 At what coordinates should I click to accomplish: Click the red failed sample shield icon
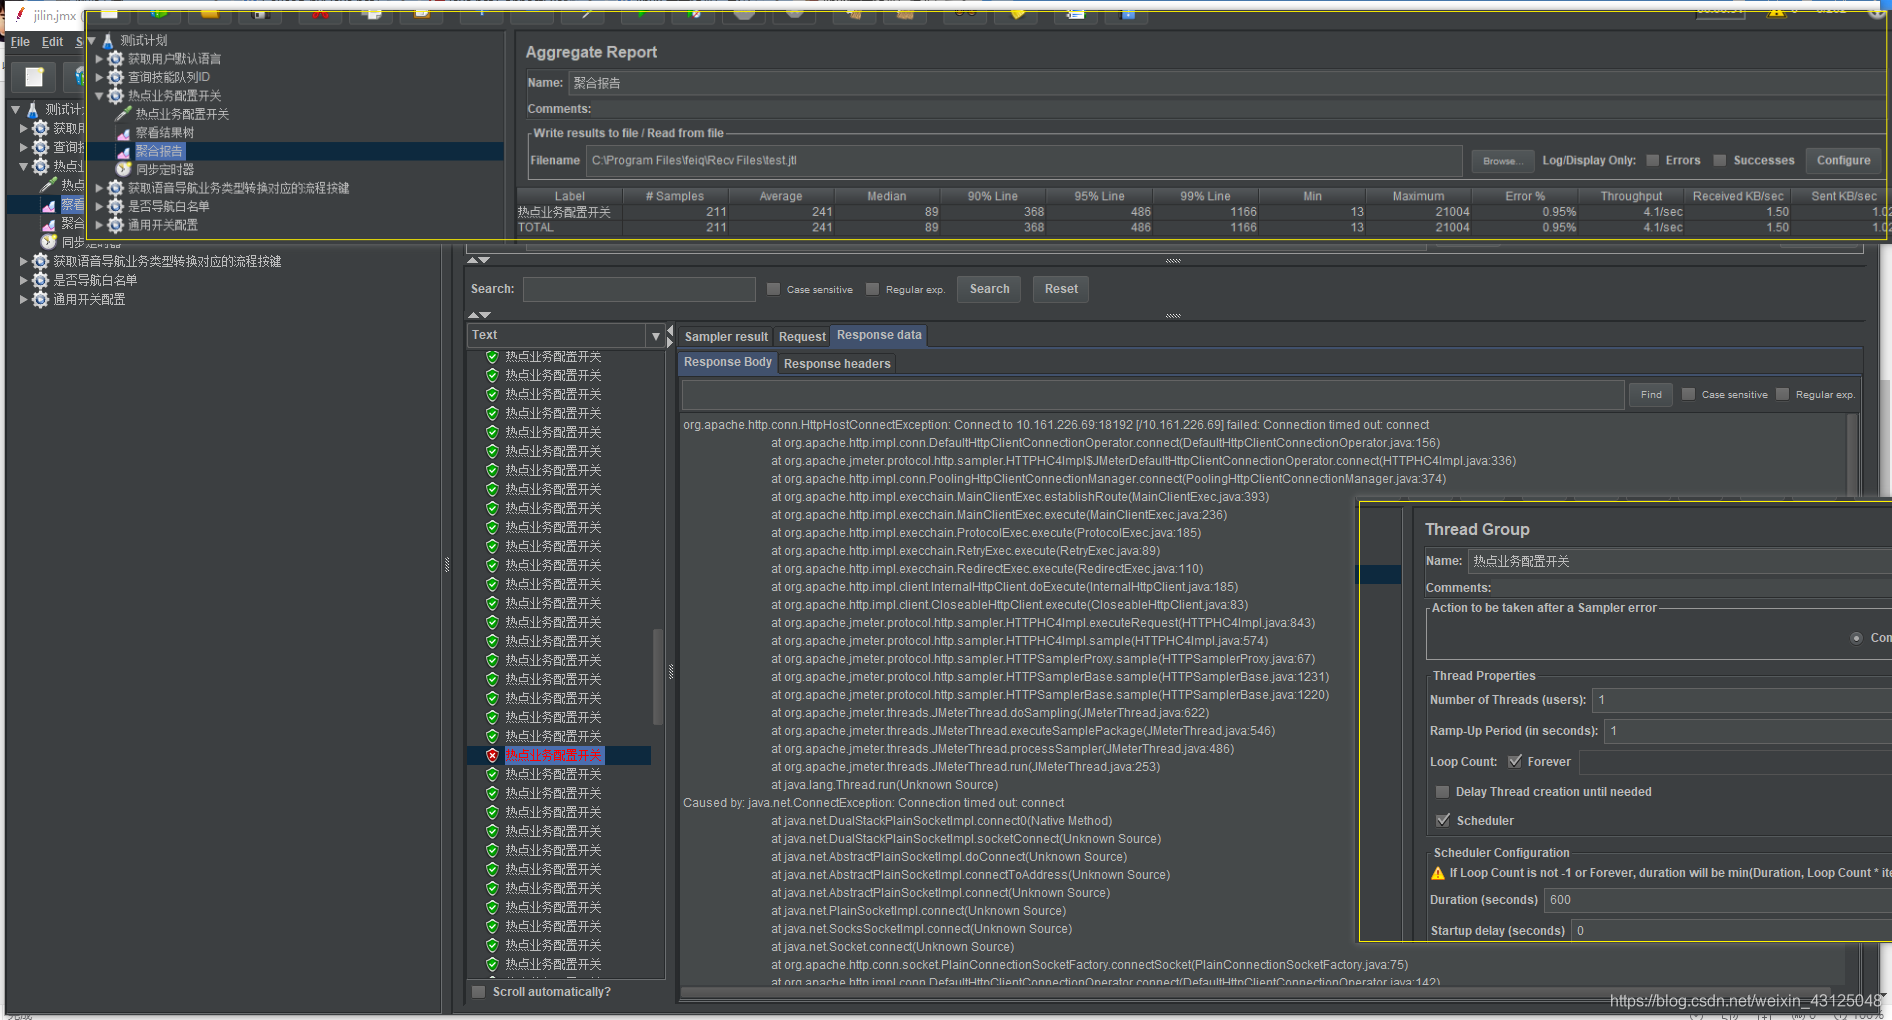pyautogui.click(x=492, y=756)
